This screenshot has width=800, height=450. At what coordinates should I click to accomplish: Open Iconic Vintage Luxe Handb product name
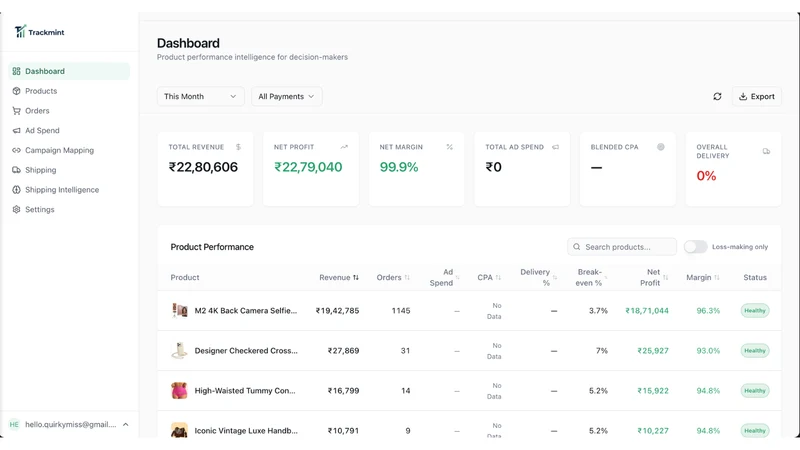246,431
